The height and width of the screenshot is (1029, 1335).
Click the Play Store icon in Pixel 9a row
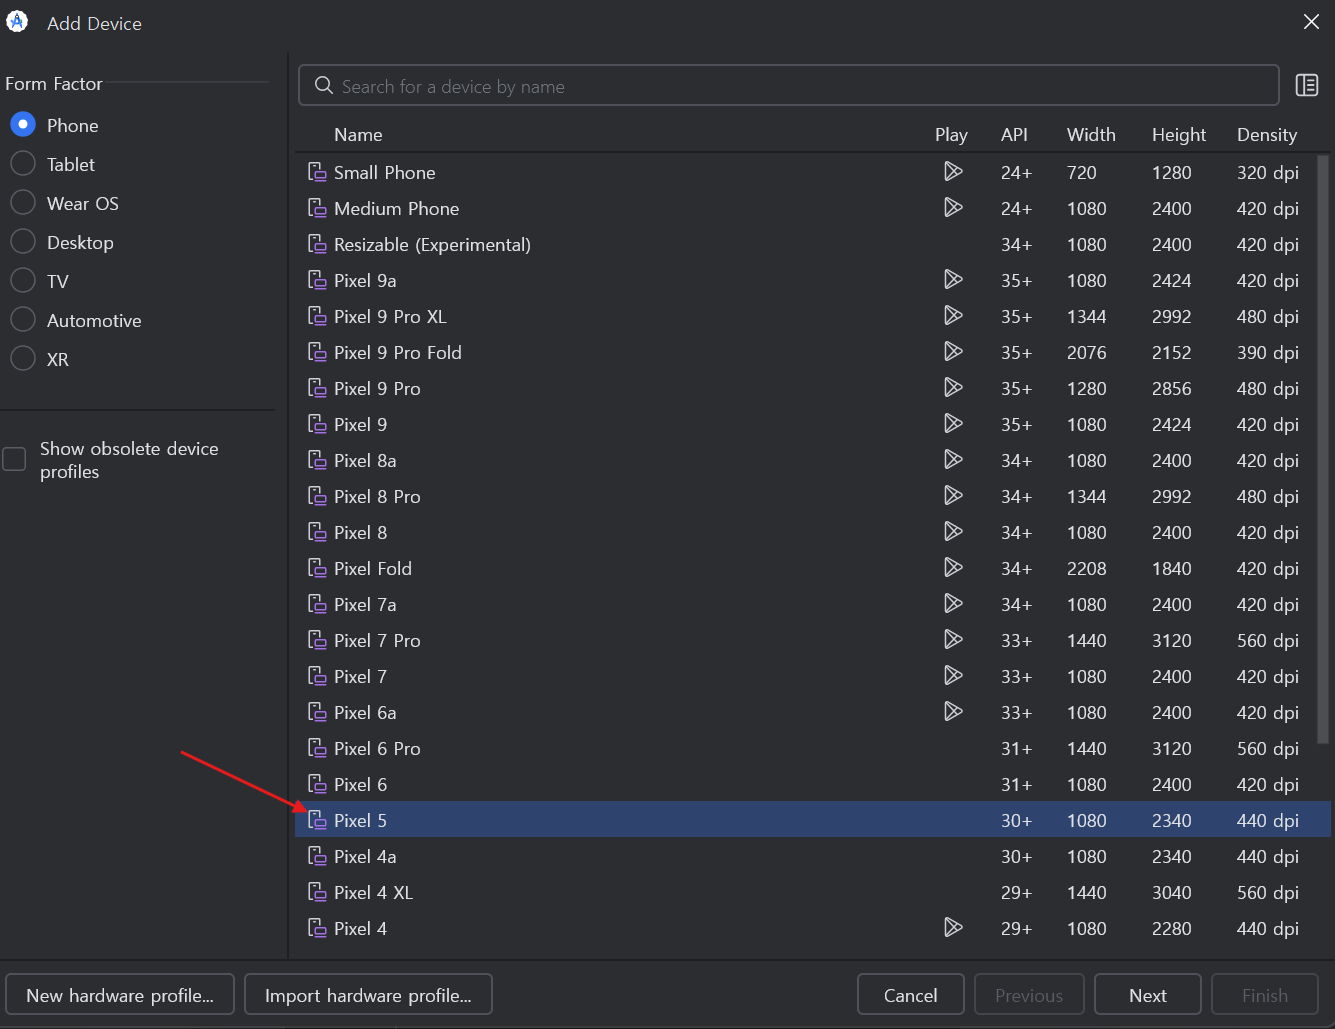(x=953, y=280)
